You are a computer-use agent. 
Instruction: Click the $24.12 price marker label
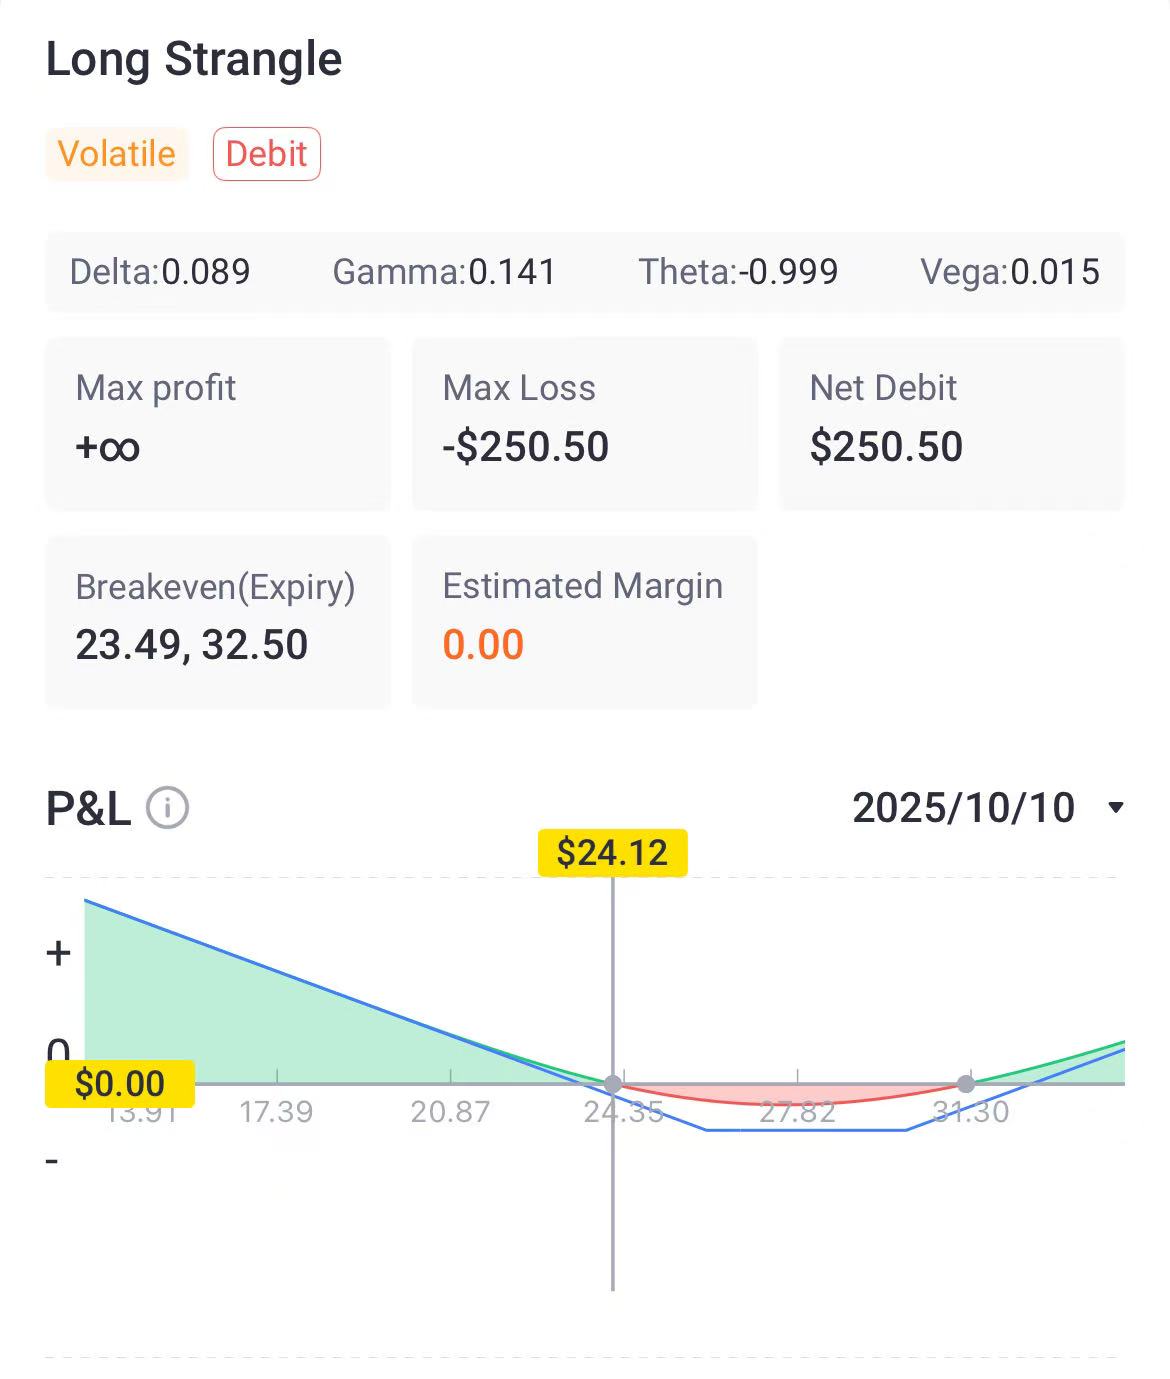(x=612, y=852)
